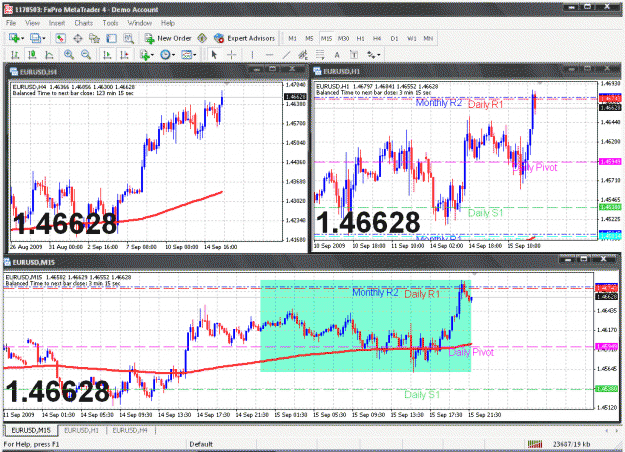Click the New Order button
This screenshot has height=452, width=625.
click(x=168, y=38)
